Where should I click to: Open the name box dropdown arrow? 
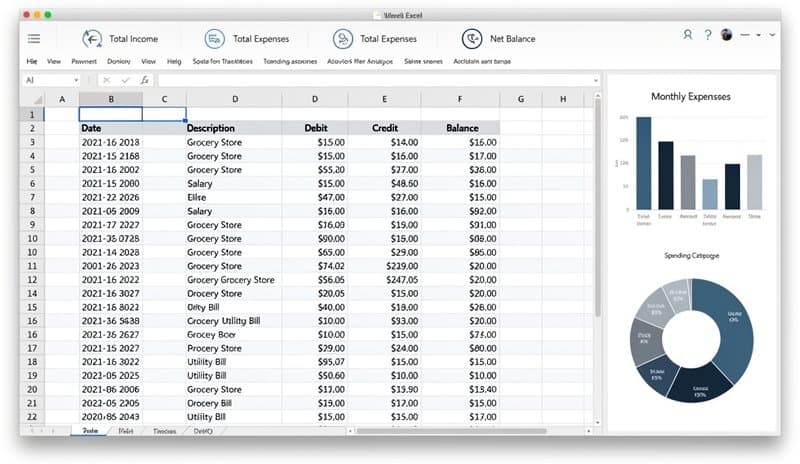pyautogui.click(x=76, y=80)
